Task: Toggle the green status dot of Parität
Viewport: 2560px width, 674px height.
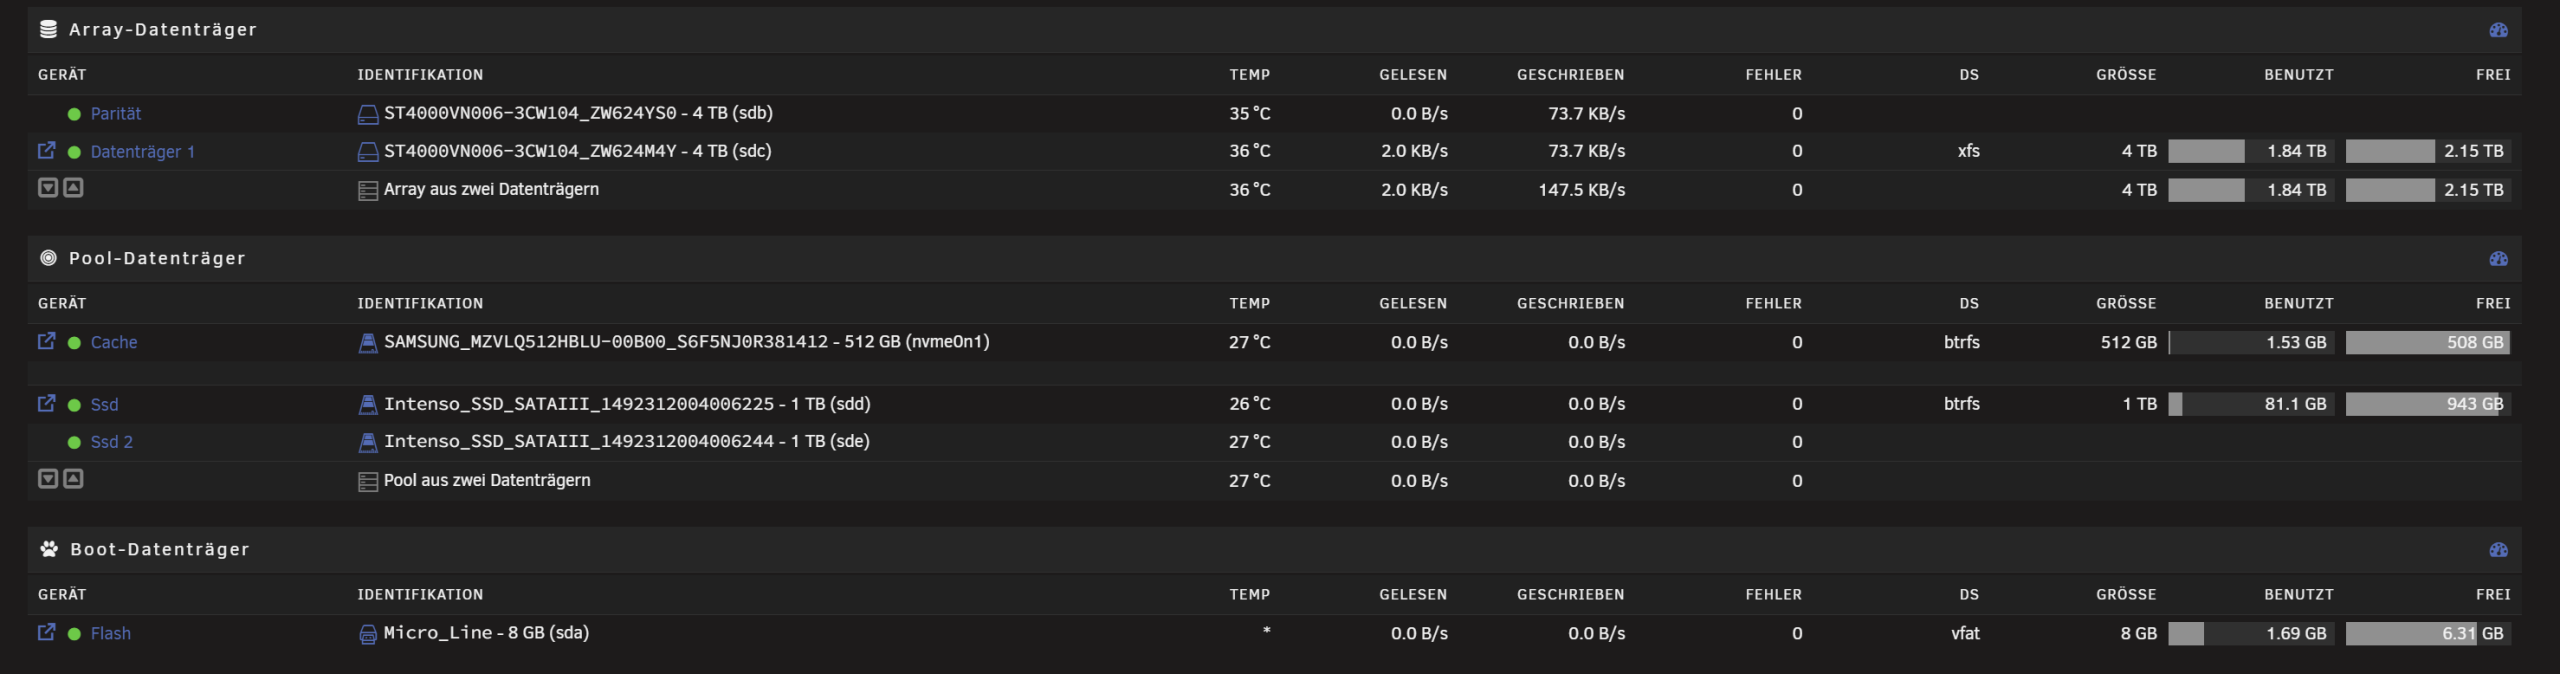Action: (74, 114)
